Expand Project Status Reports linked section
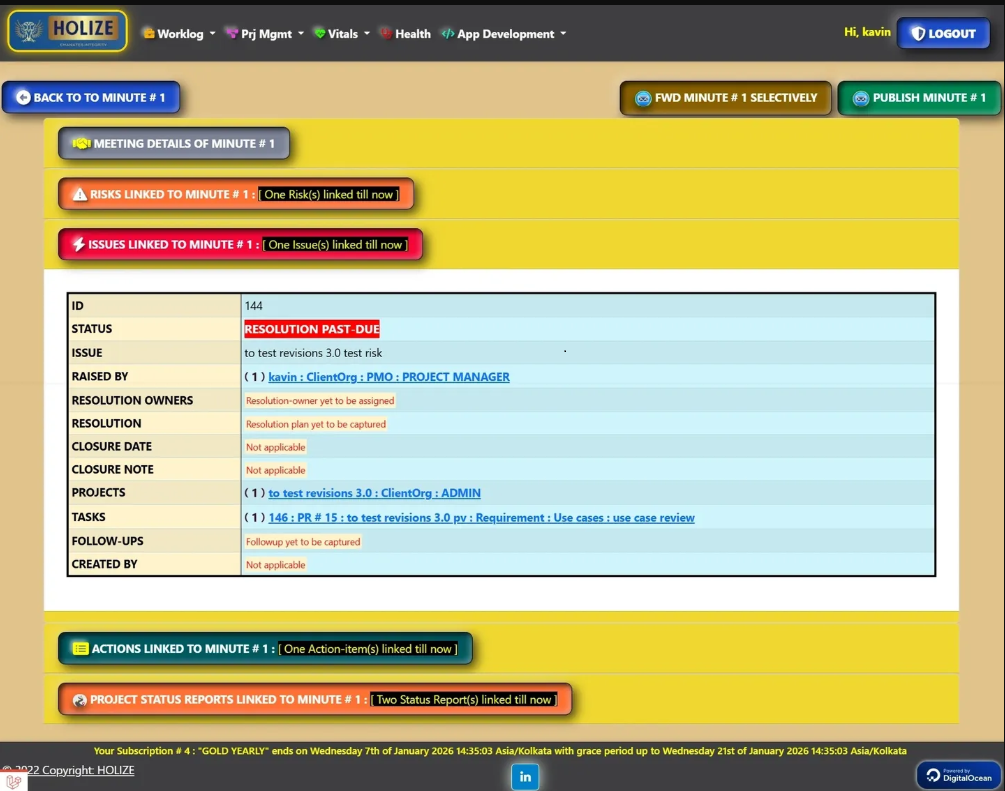 pos(315,699)
